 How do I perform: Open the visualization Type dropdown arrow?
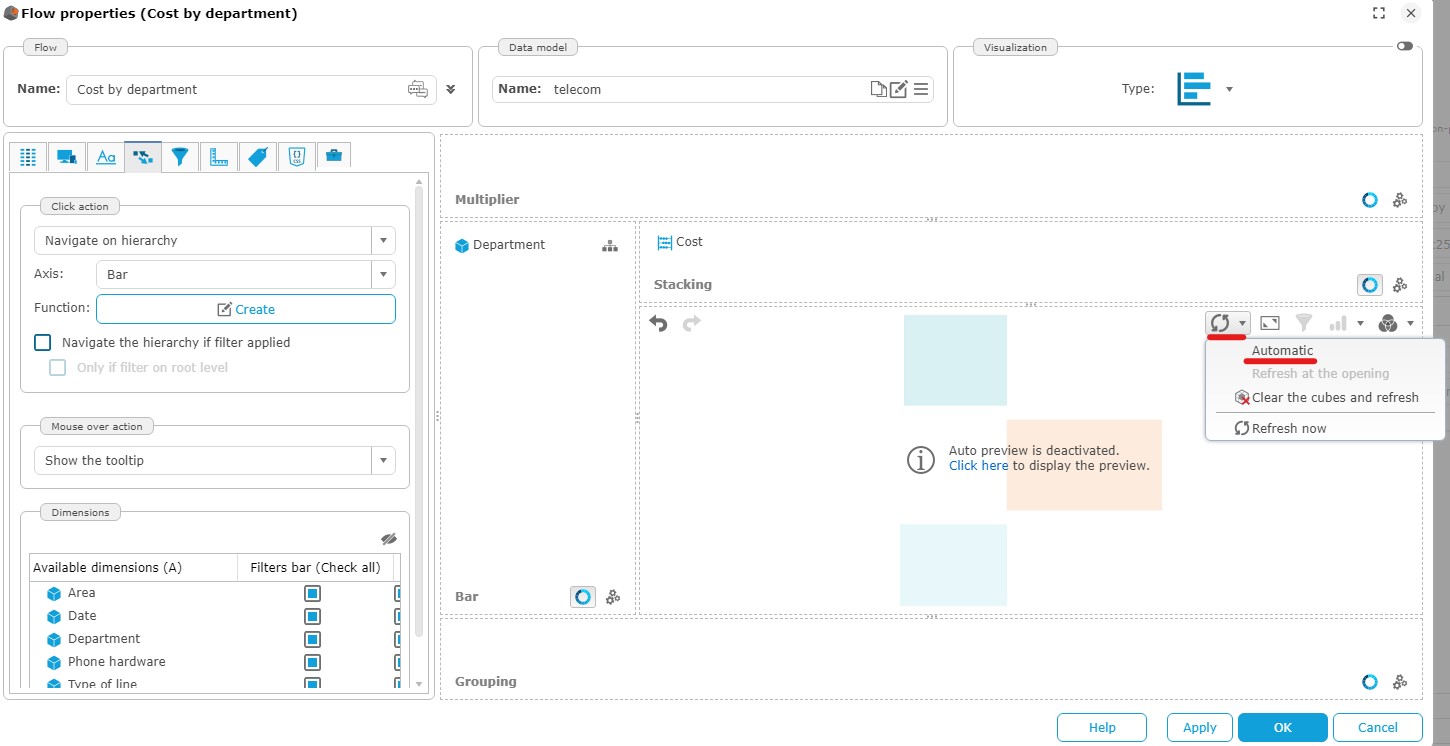point(1229,89)
